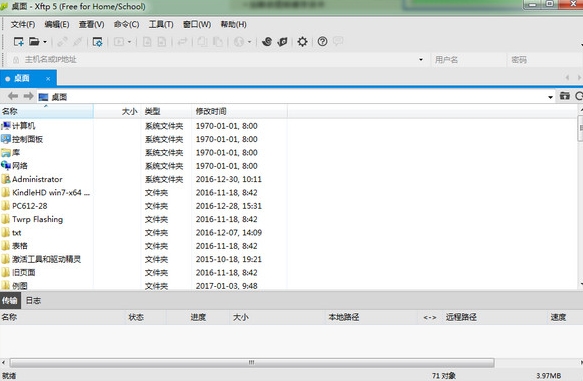The image size is (583, 381).
Task: Expand the globe encoding dropdown arrow
Action: click(249, 42)
